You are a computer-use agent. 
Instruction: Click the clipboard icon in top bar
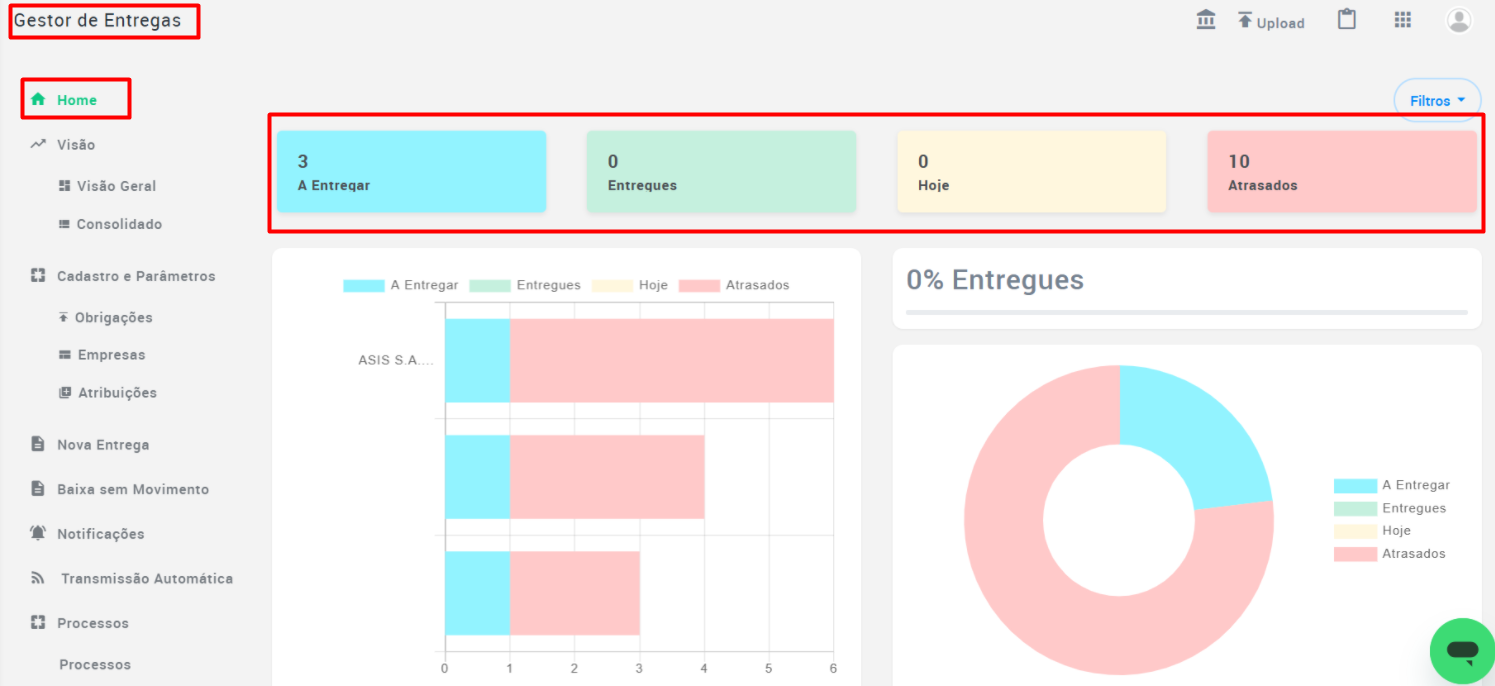1347,20
